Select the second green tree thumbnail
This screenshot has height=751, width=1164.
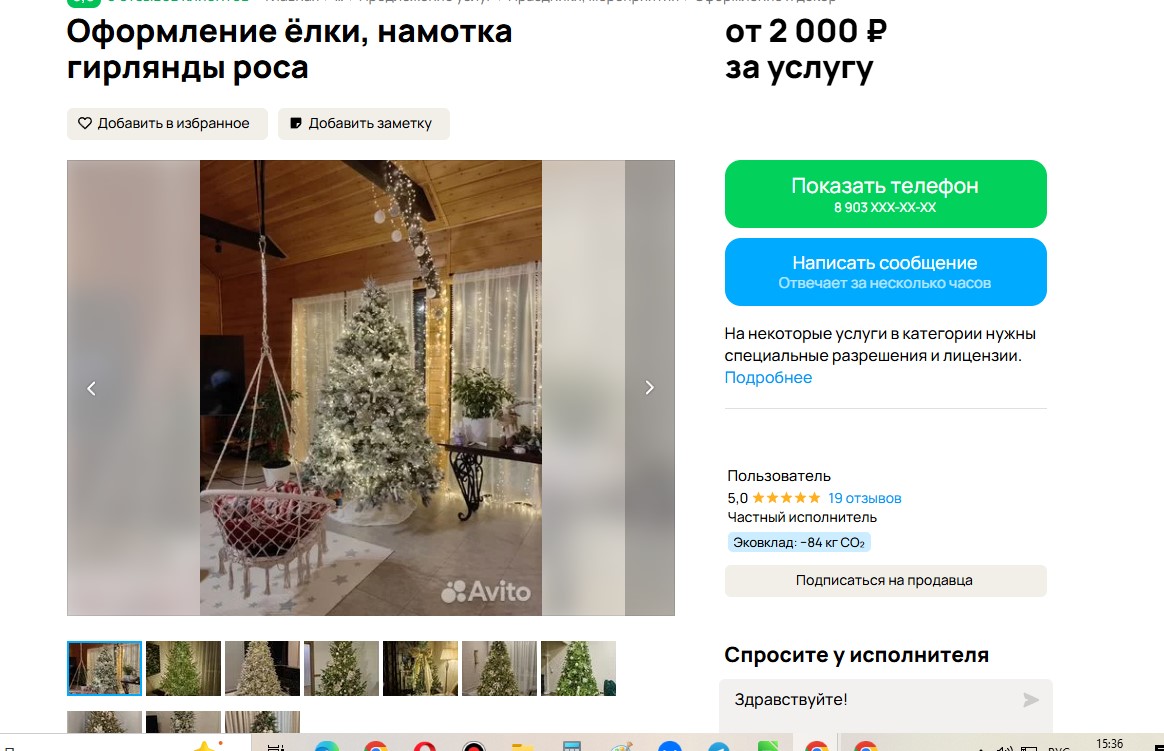pyautogui.click(x=183, y=669)
